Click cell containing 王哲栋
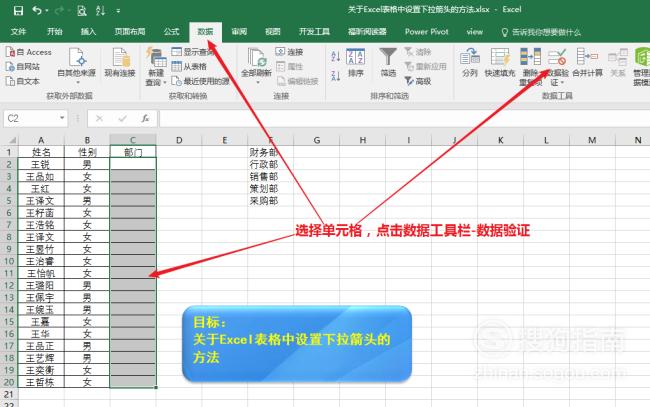Screen dimensions: 650x407 coord(41,382)
